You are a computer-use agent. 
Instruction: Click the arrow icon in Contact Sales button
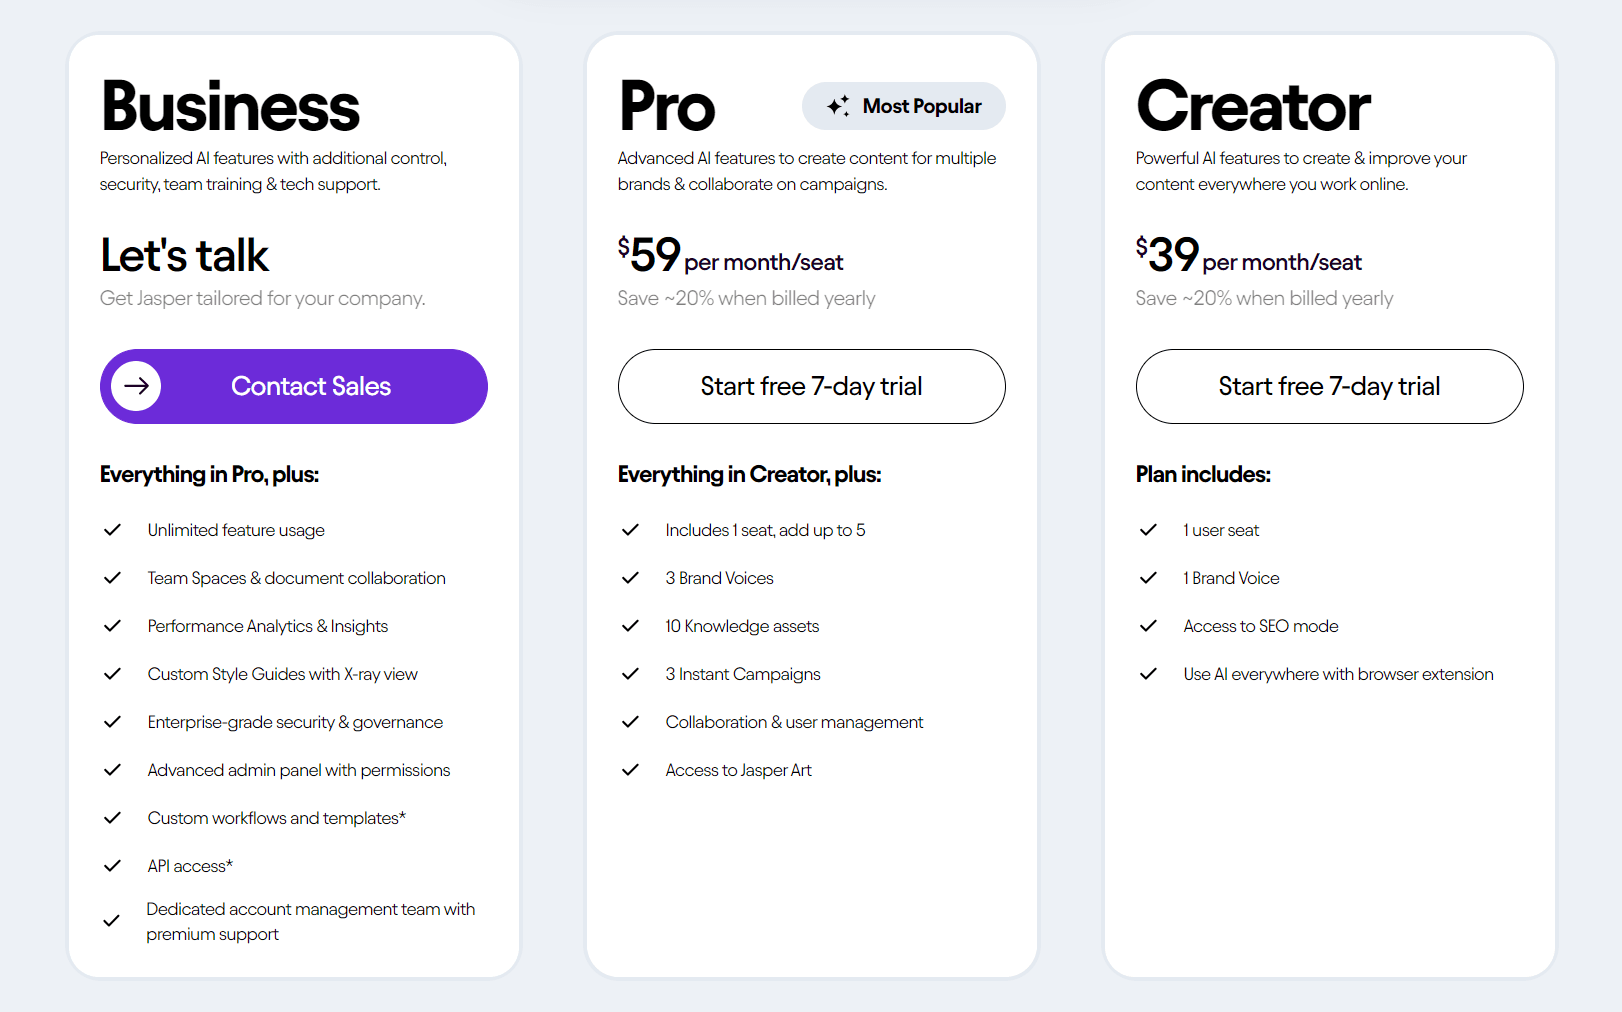(x=136, y=386)
